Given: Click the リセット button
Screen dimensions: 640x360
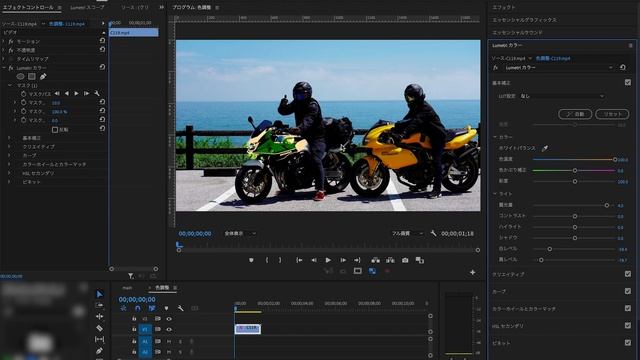Looking at the screenshot, I should pos(612,114).
